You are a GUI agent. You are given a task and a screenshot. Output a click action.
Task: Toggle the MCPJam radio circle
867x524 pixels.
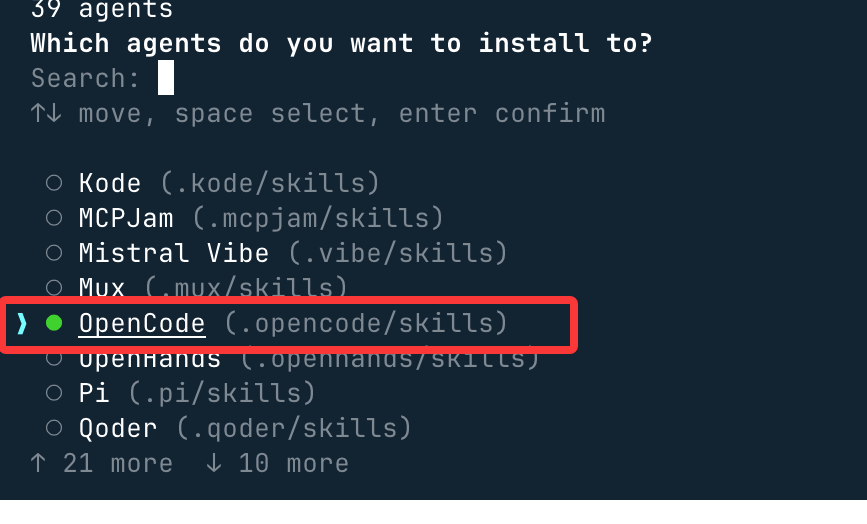(x=55, y=218)
